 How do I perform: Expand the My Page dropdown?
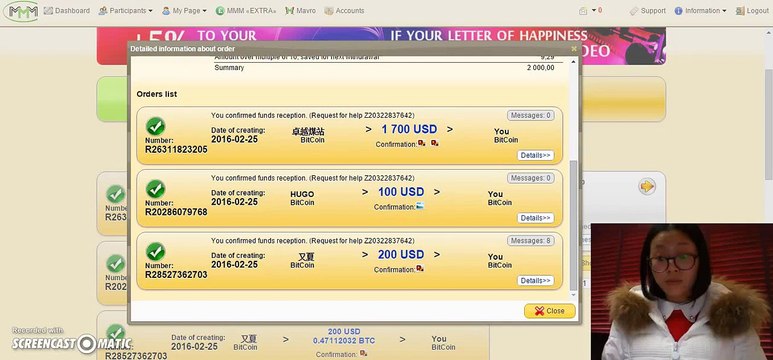184,10
